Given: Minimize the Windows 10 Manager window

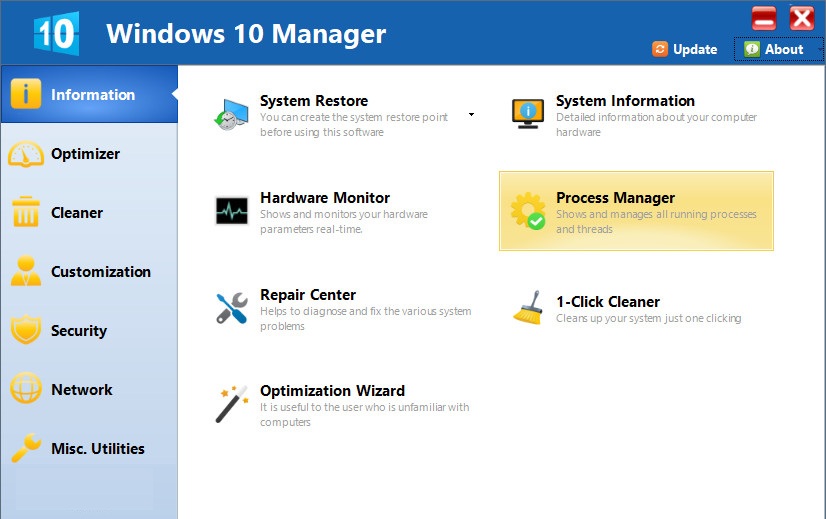Looking at the screenshot, I should tap(764, 18).
